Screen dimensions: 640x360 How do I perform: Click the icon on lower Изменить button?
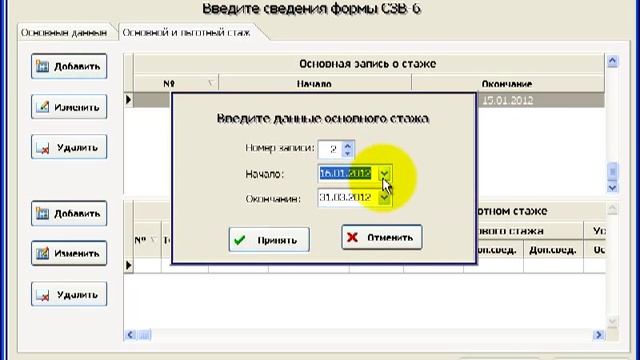(42, 253)
